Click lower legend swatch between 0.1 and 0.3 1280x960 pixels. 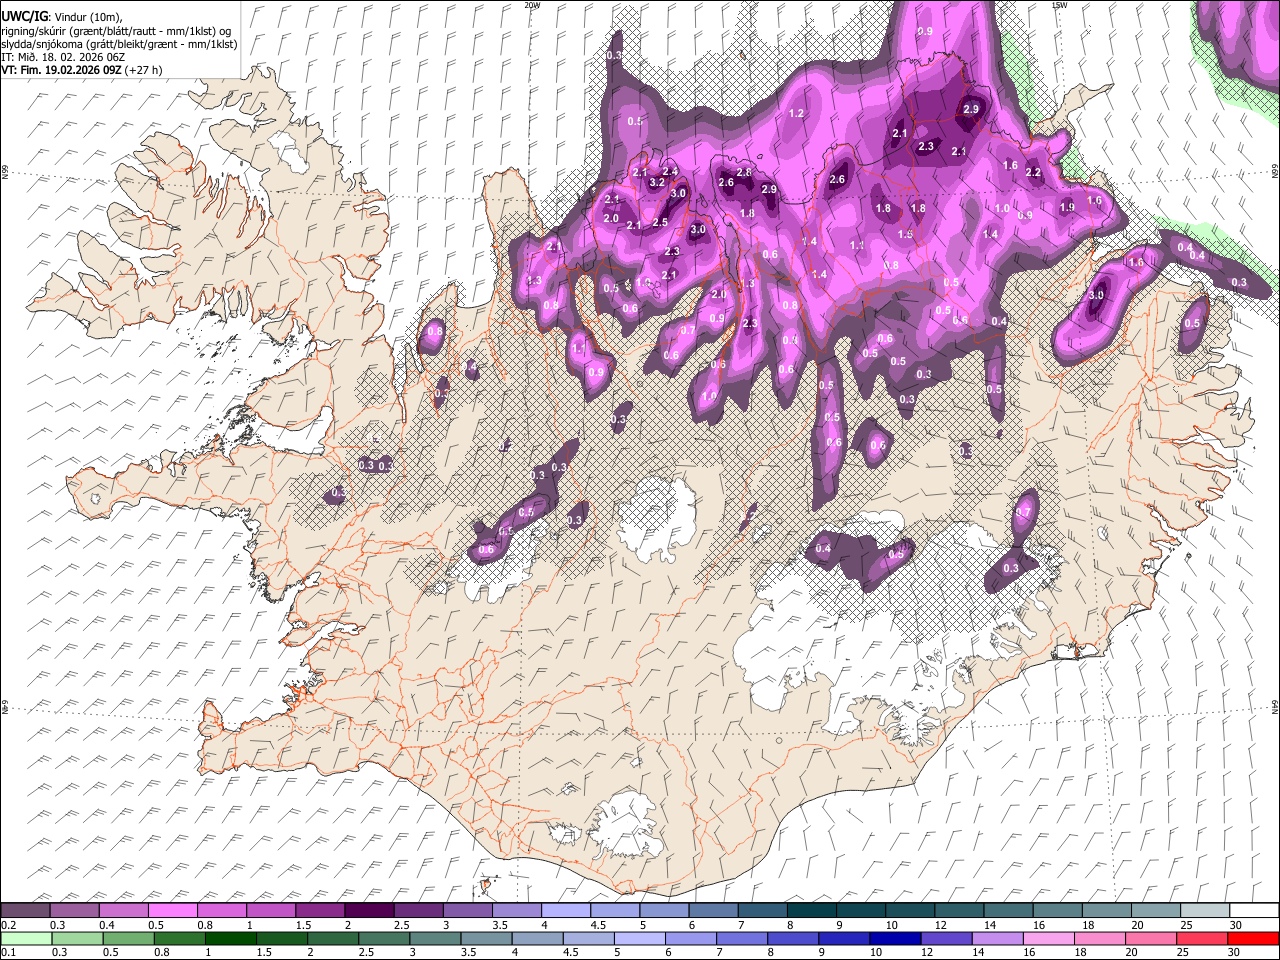click(25, 938)
